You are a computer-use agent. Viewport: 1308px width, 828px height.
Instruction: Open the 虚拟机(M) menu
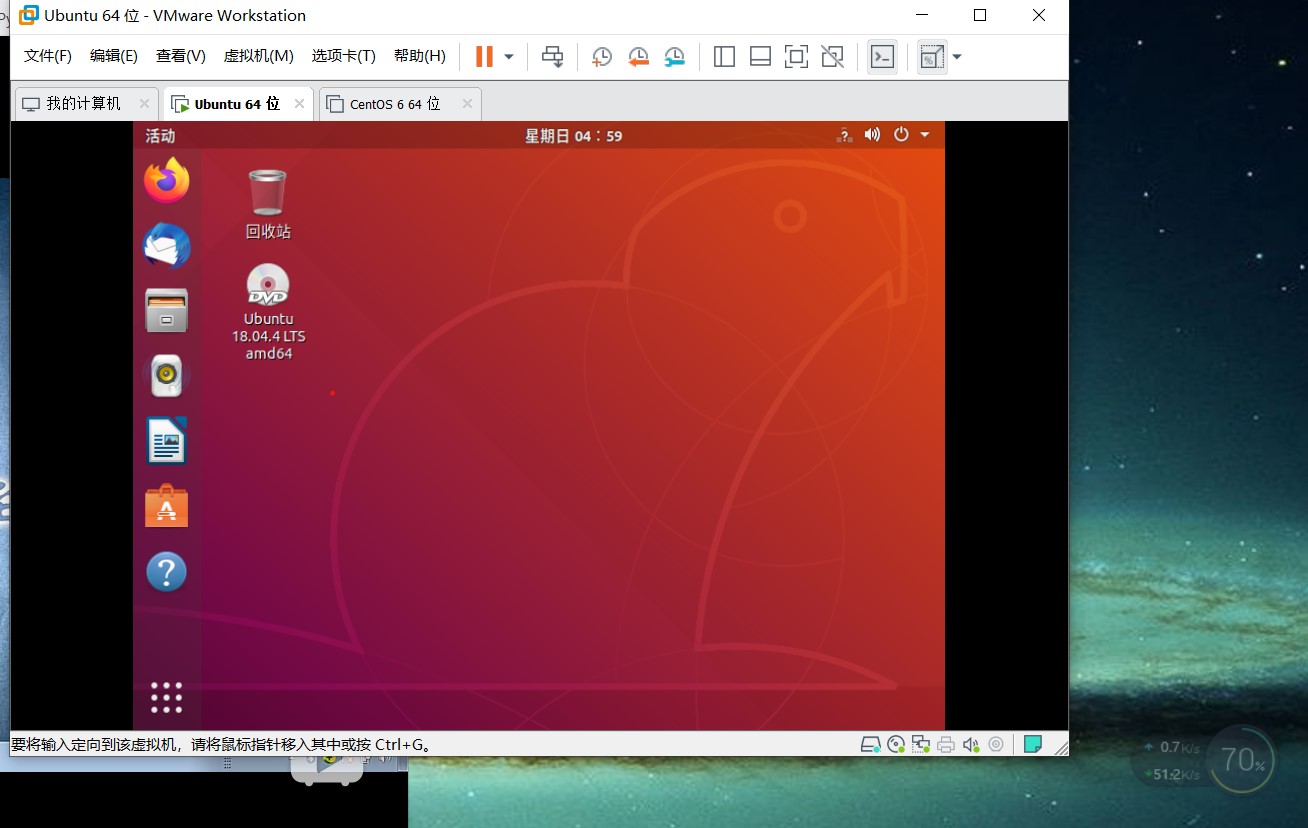258,56
